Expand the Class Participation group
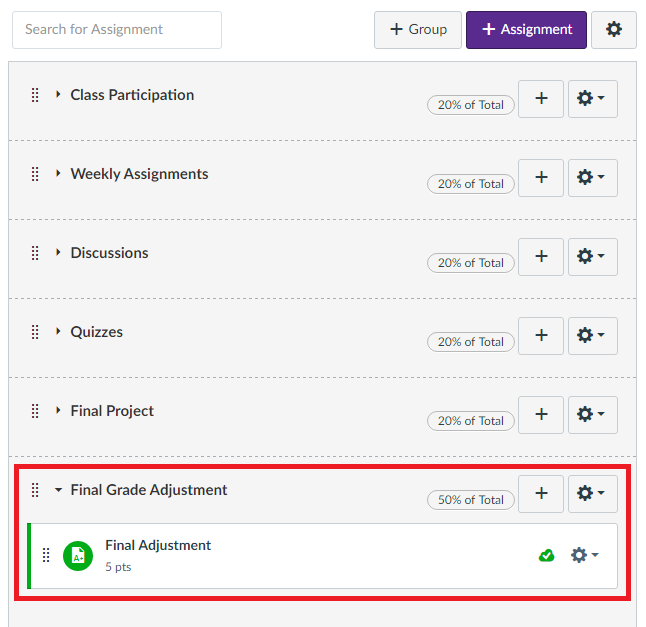Viewport: 646px width, 627px height. click(58, 95)
